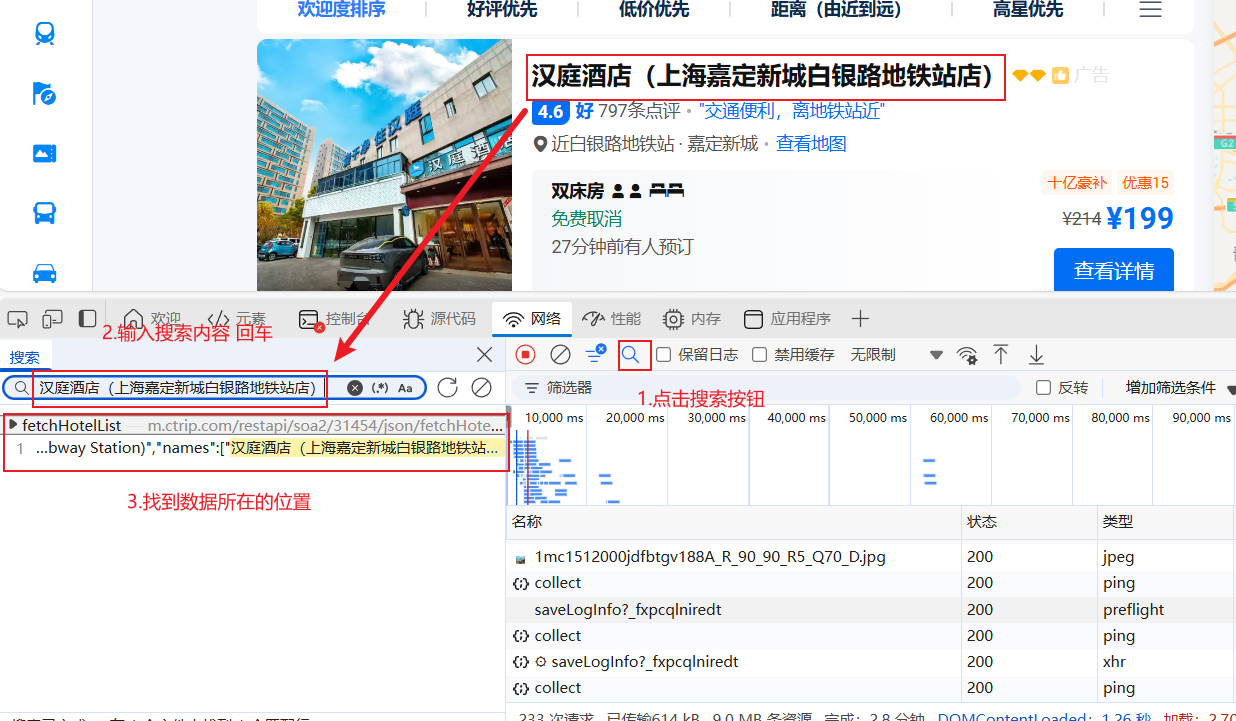
Task: Click the hotel photo thumbnail
Action: tap(384, 165)
